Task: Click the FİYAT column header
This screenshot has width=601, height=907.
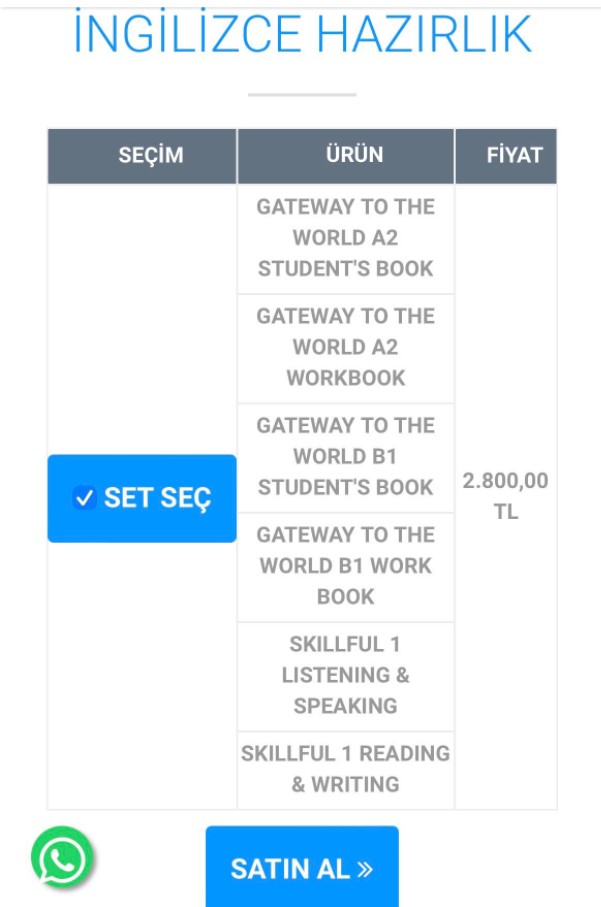Action: pyautogui.click(x=514, y=155)
